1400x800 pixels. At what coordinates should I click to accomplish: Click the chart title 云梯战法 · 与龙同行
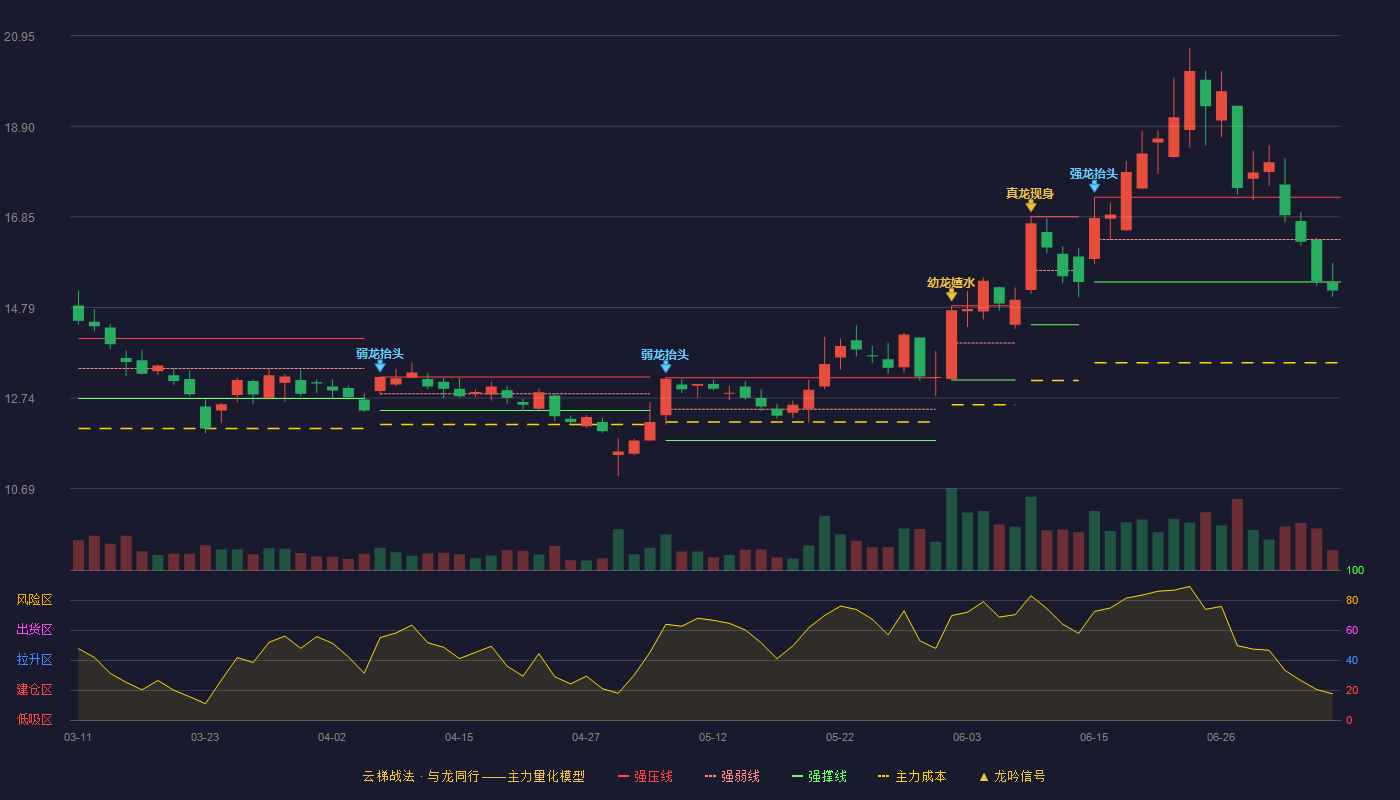point(421,776)
